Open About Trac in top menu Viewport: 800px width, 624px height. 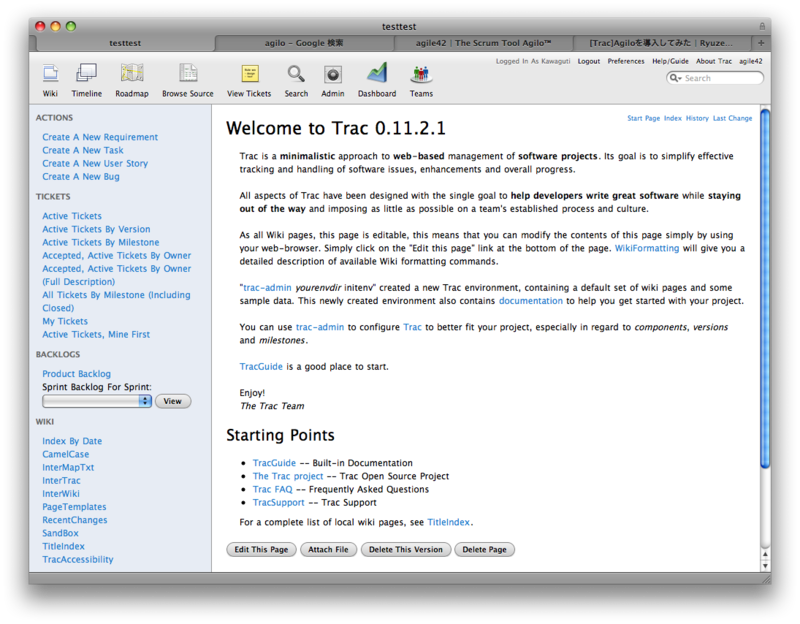[714, 61]
